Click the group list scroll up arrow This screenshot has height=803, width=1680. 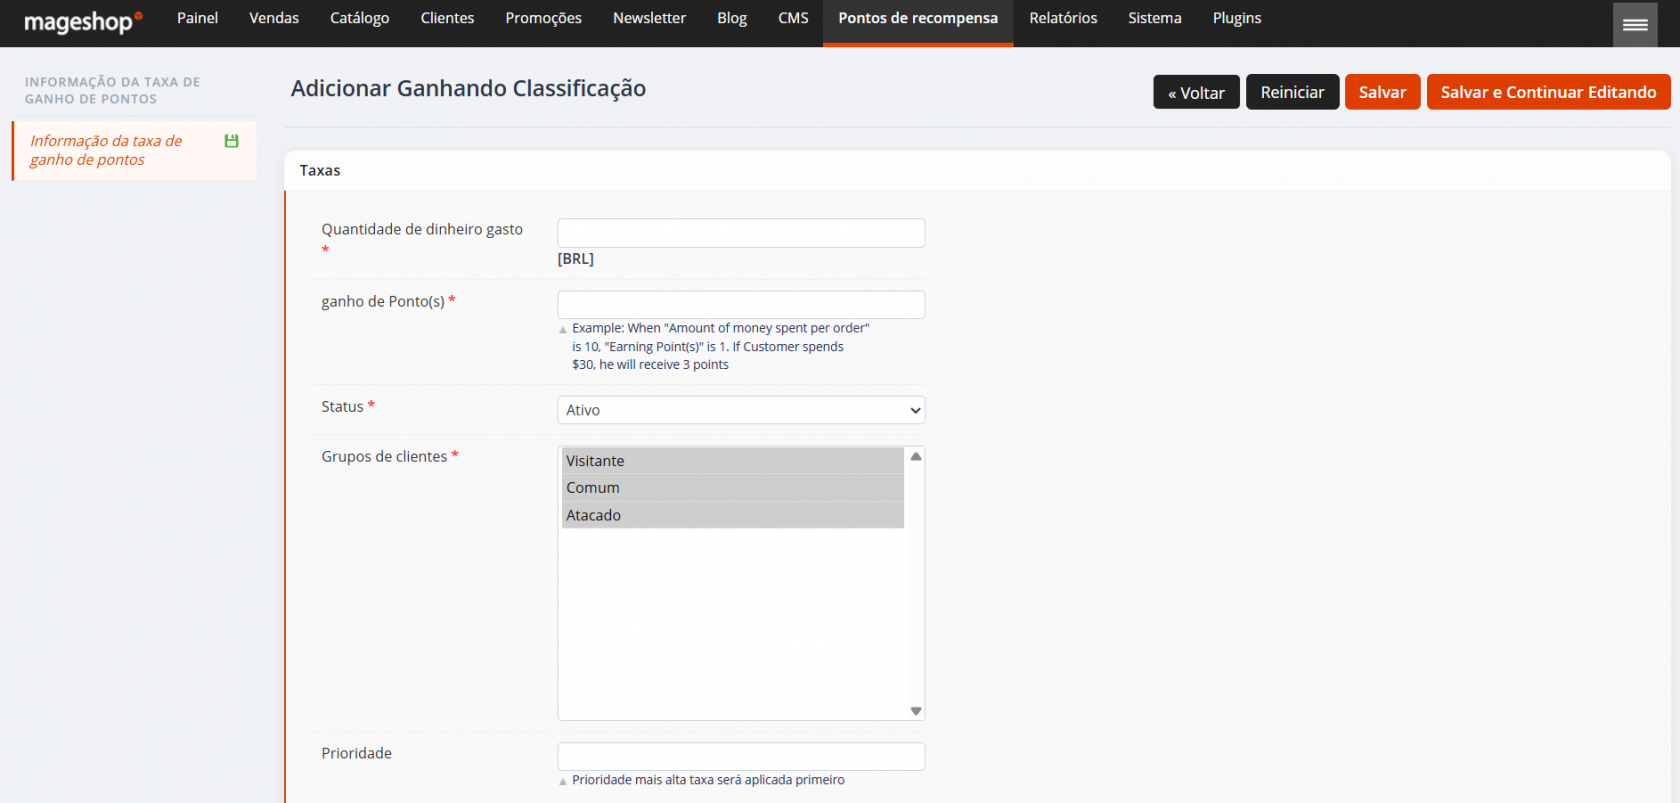(x=916, y=456)
